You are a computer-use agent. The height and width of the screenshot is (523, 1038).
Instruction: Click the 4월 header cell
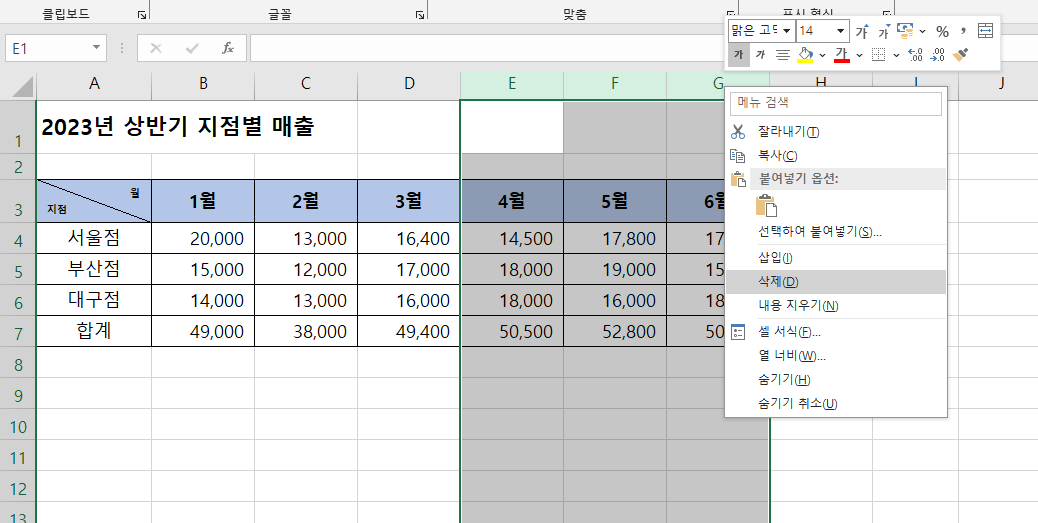tap(512, 201)
